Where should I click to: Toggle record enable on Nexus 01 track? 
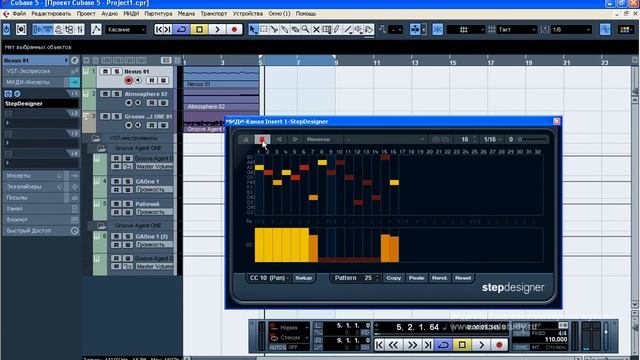tap(129, 80)
